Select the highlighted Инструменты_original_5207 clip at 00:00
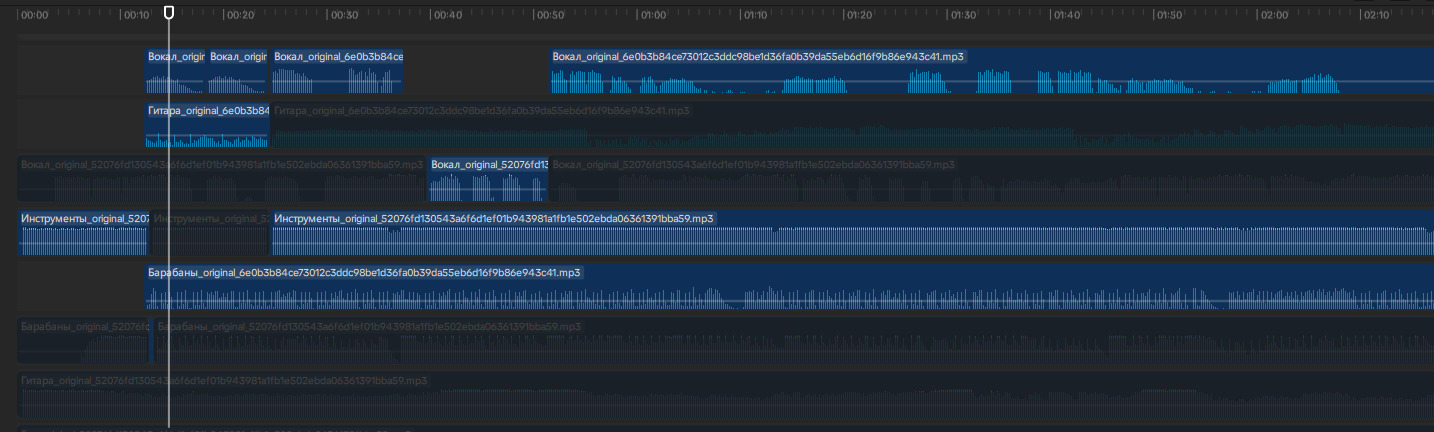Viewport: 1434px width, 432px height. tap(83, 232)
